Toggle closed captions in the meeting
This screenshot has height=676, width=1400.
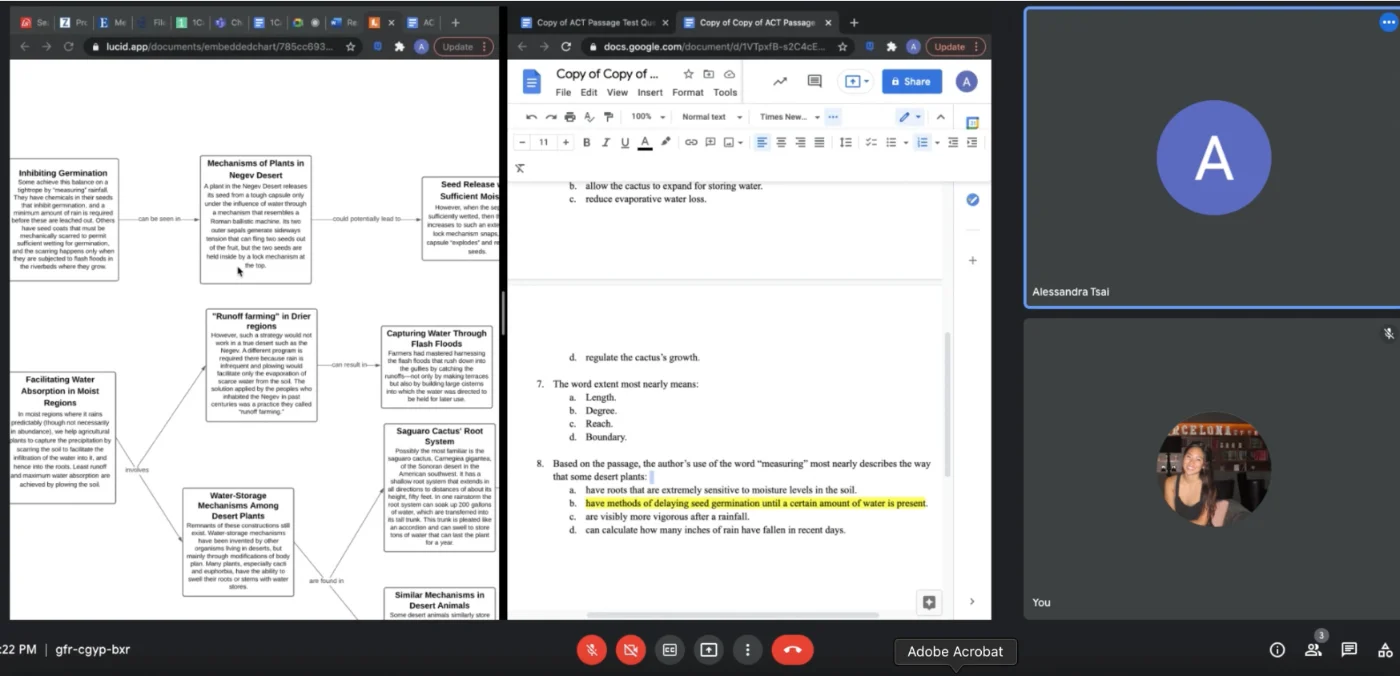(x=670, y=650)
